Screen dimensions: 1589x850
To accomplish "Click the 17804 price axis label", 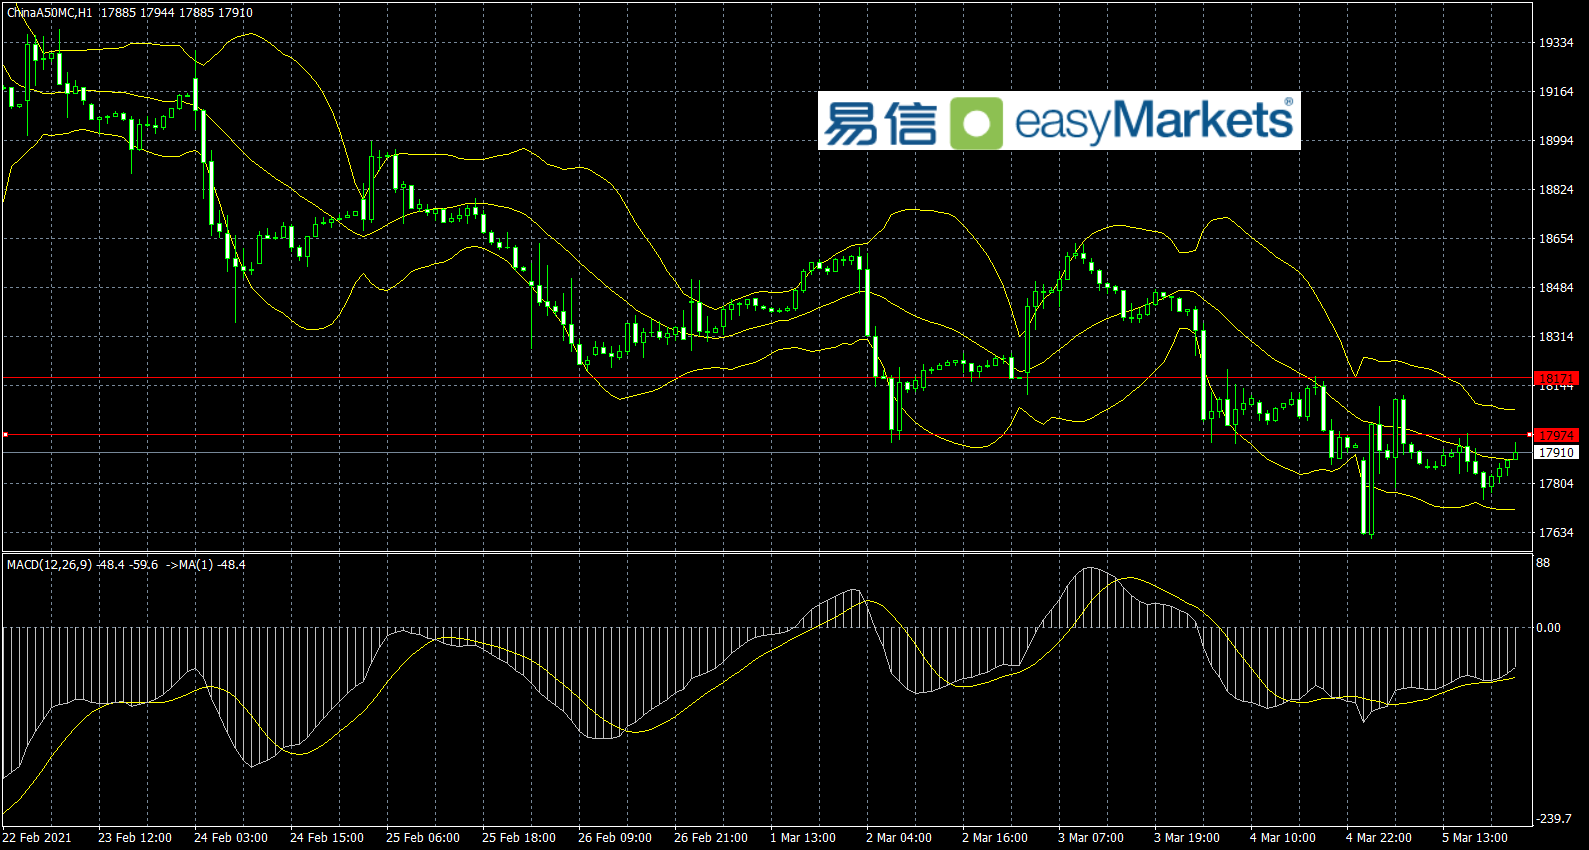I will (x=1556, y=484).
